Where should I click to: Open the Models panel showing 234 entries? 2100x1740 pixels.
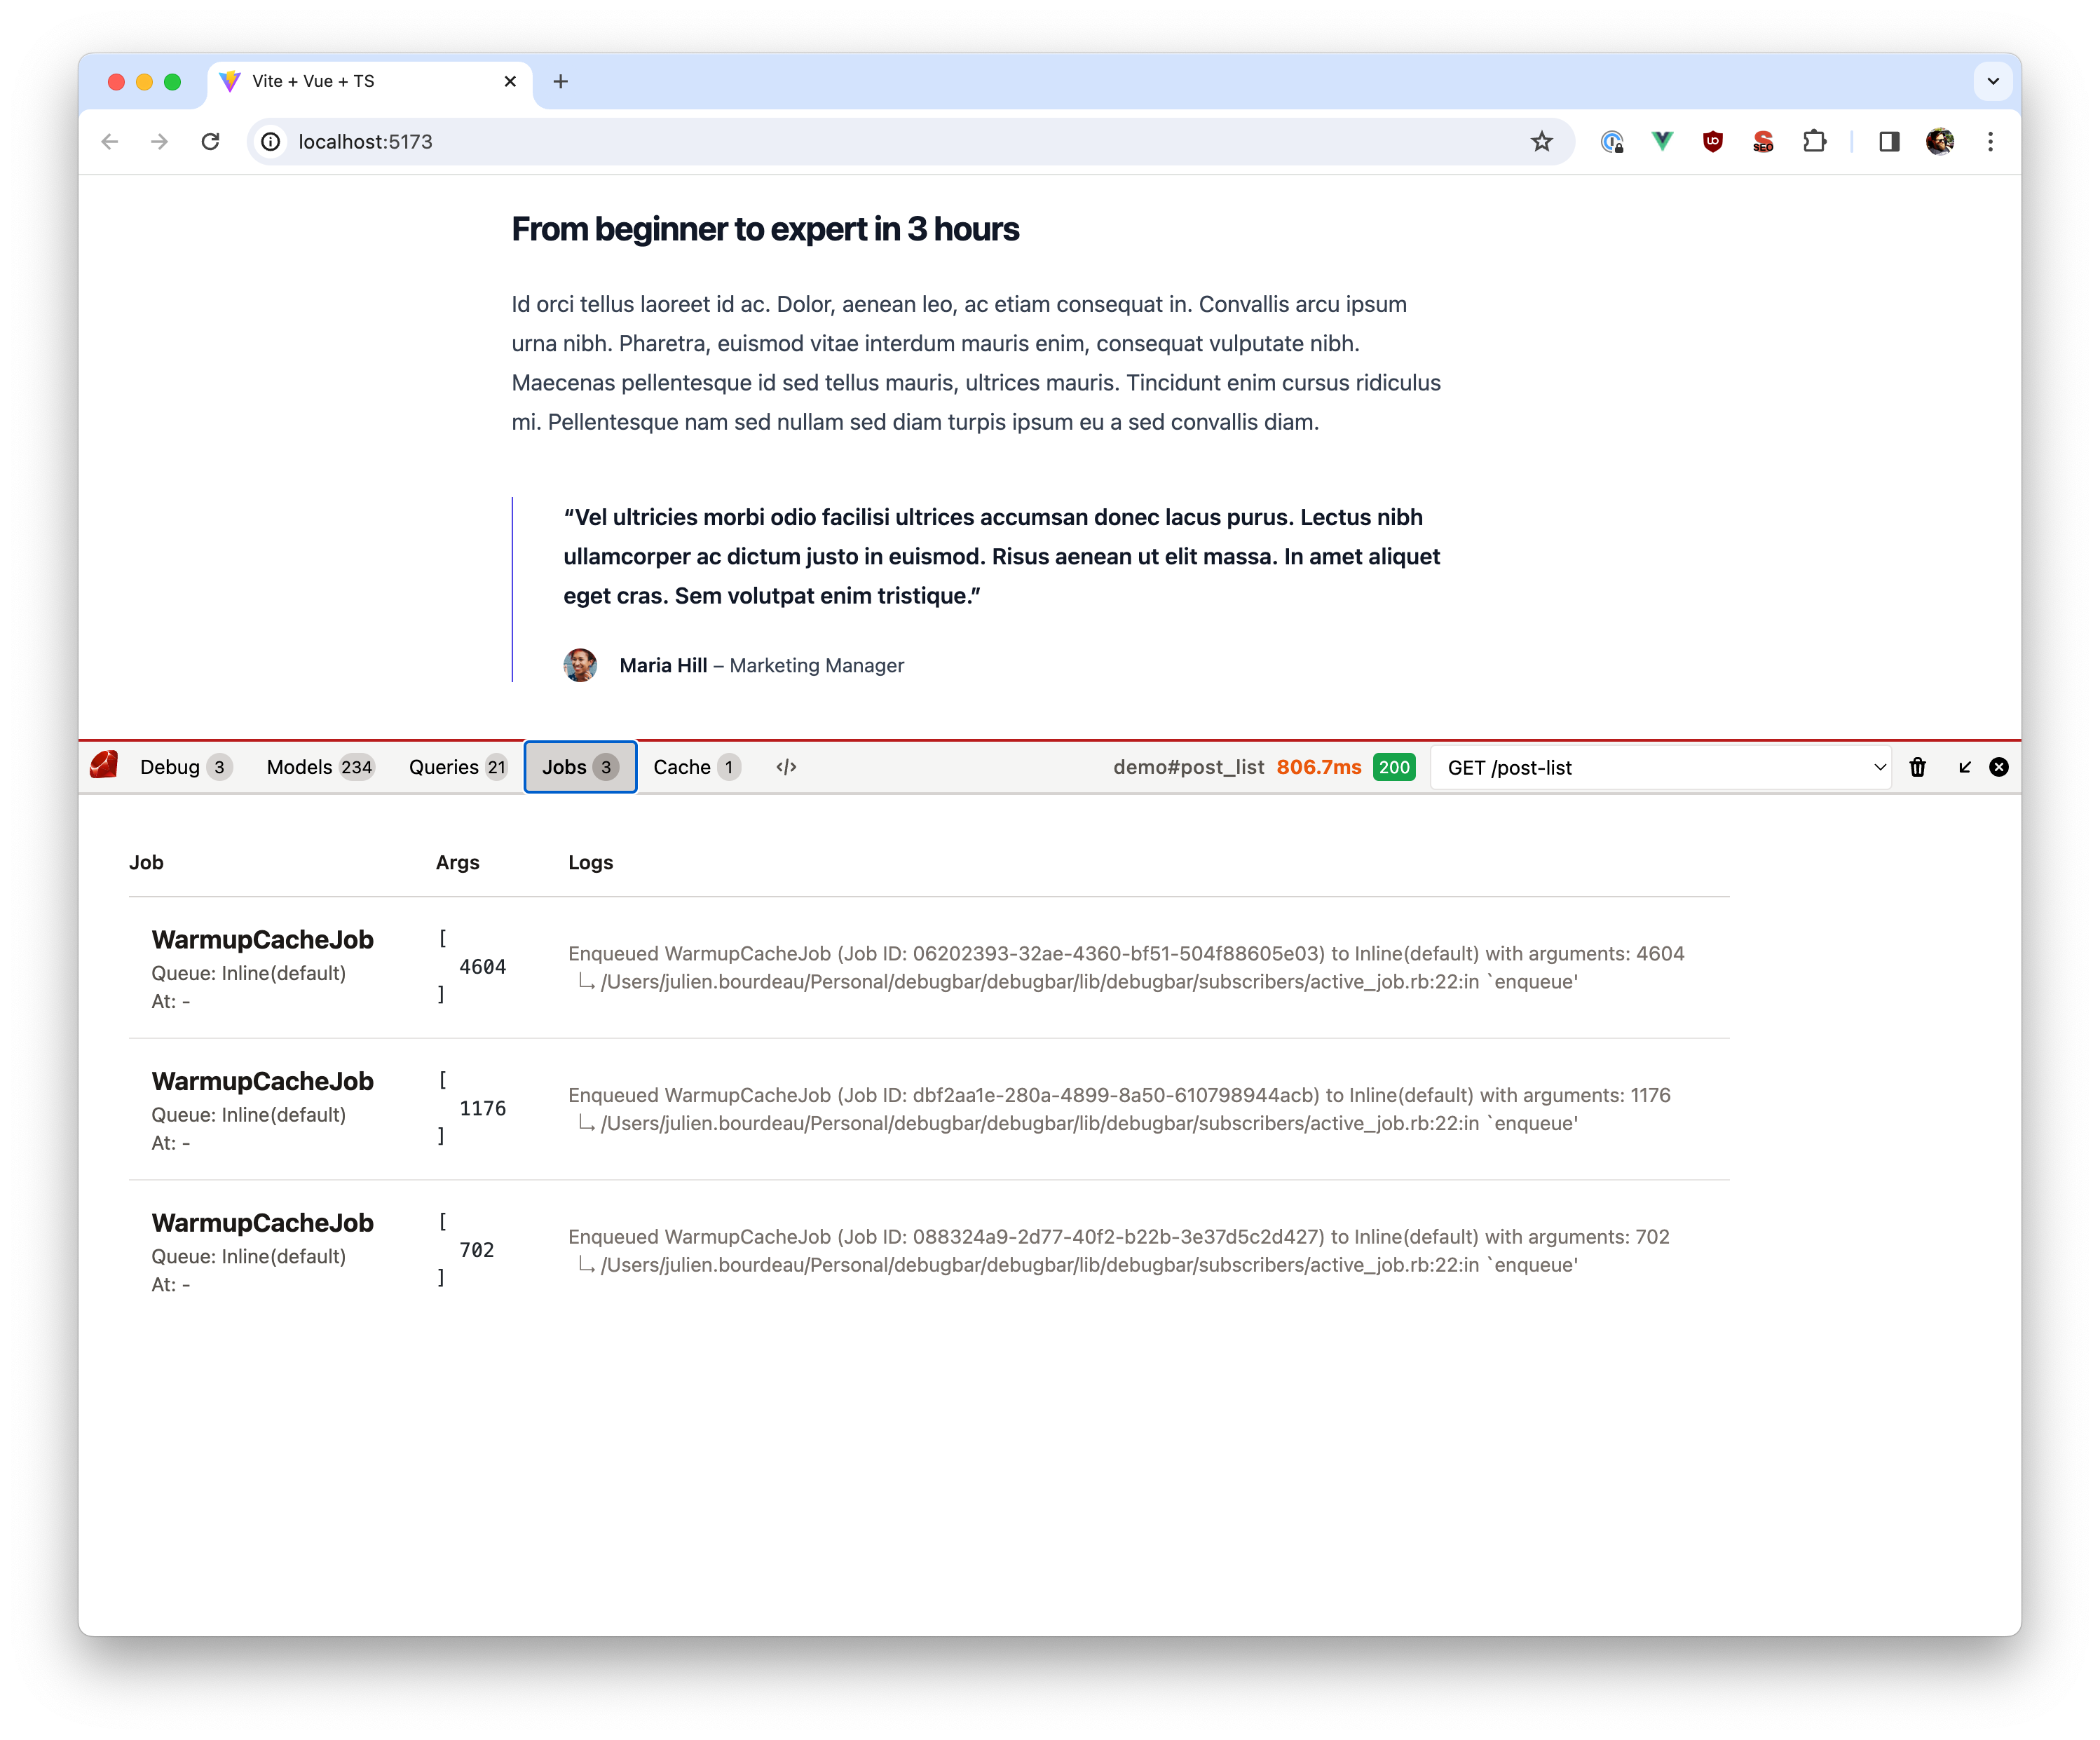[x=319, y=766]
